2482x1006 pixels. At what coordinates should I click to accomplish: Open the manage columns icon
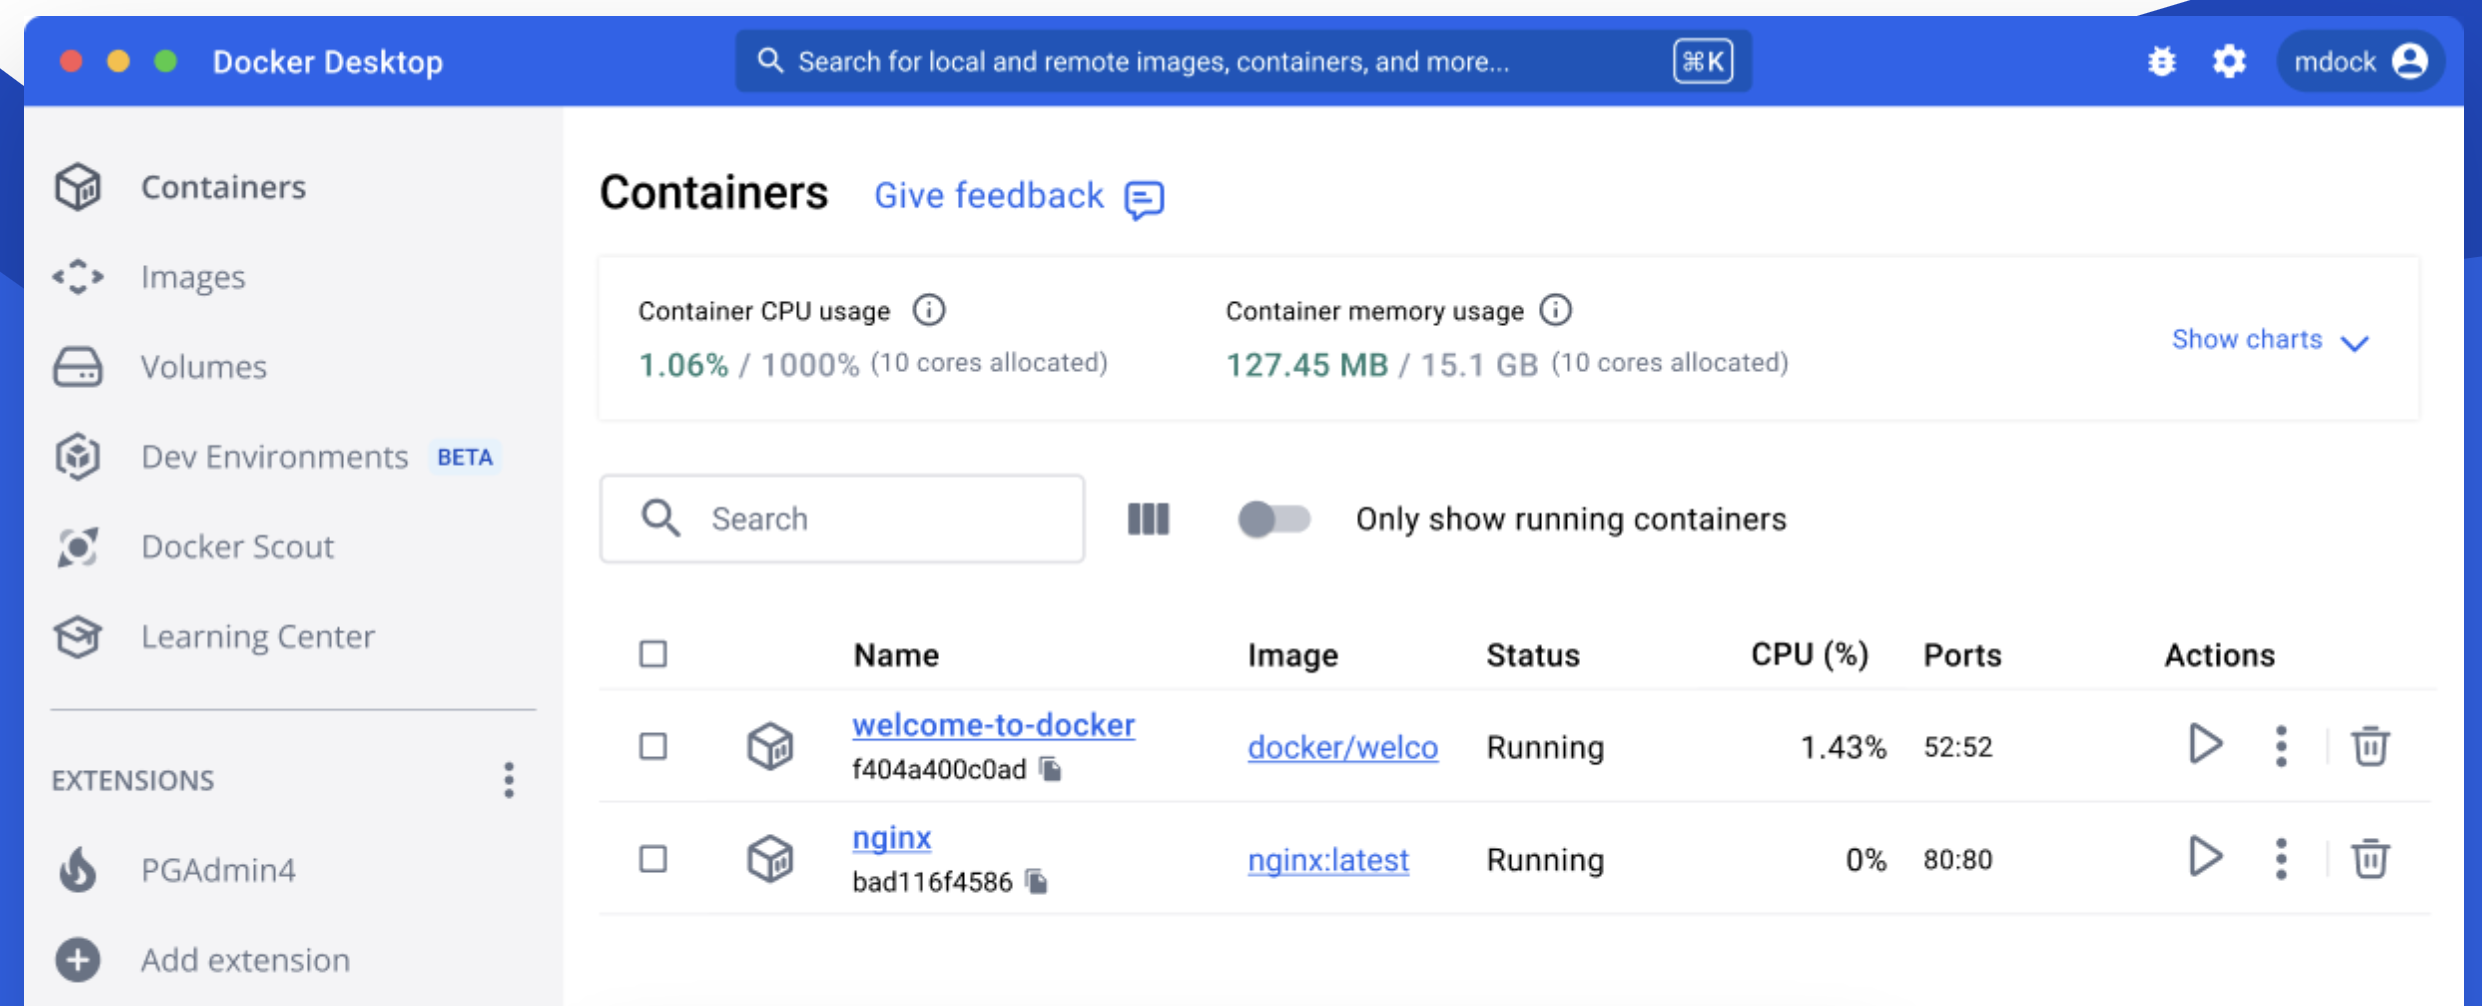click(x=1148, y=519)
